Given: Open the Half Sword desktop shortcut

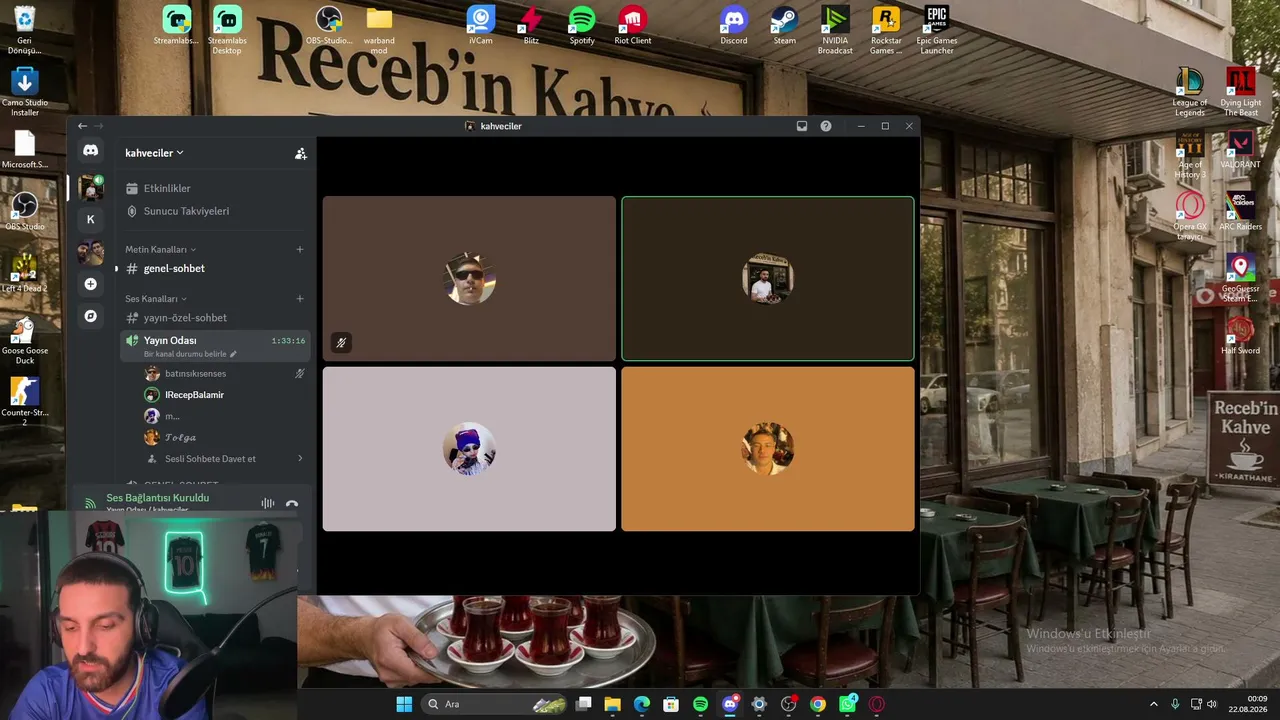Looking at the screenshot, I should pos(1240,336).
